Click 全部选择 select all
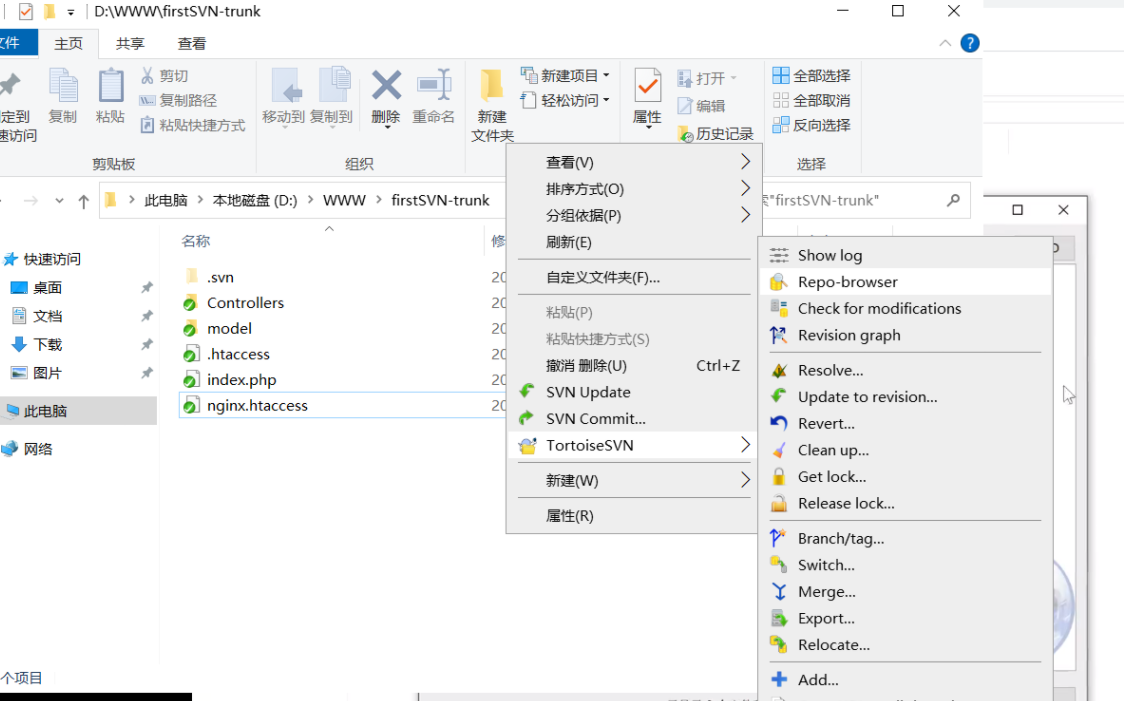 coord(811,75)
